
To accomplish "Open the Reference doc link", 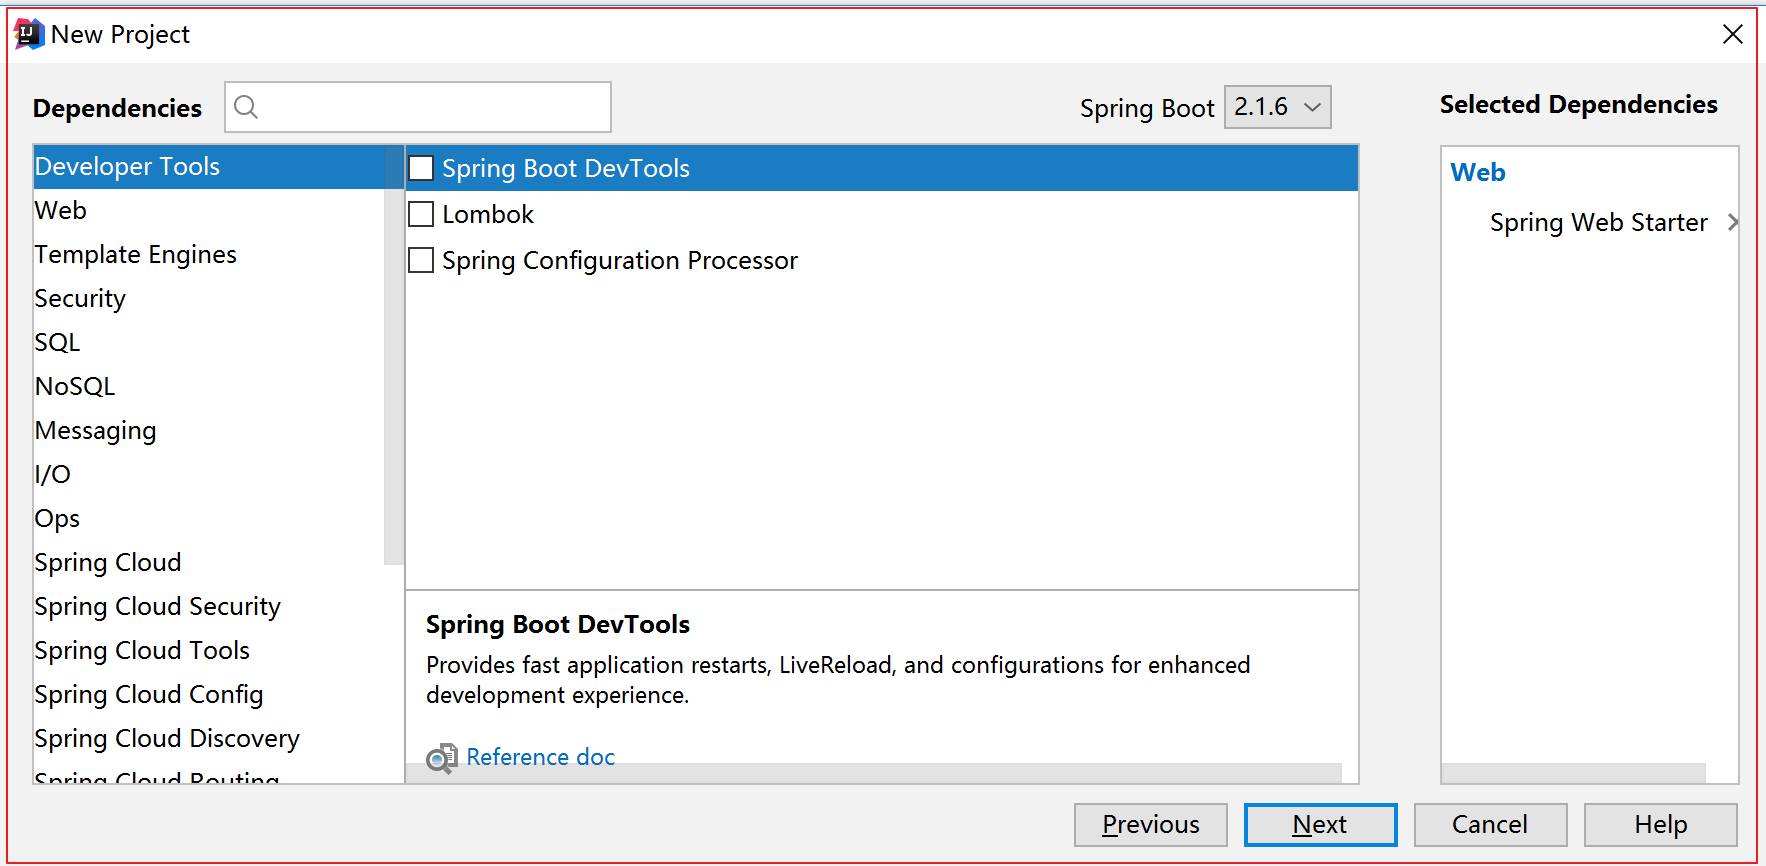I will click(541, 757).
